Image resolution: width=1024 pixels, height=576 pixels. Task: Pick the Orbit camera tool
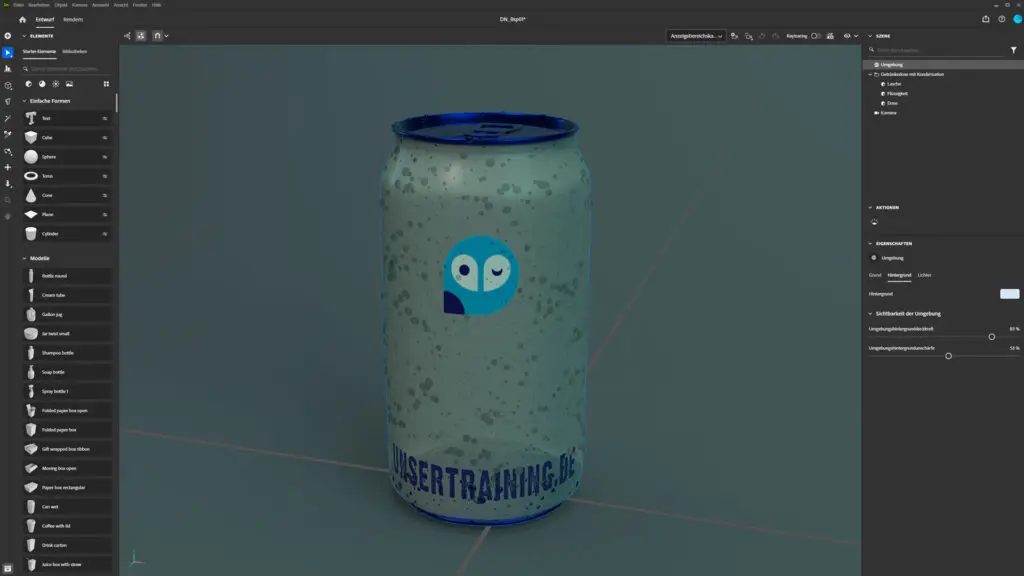coord(8,152)
